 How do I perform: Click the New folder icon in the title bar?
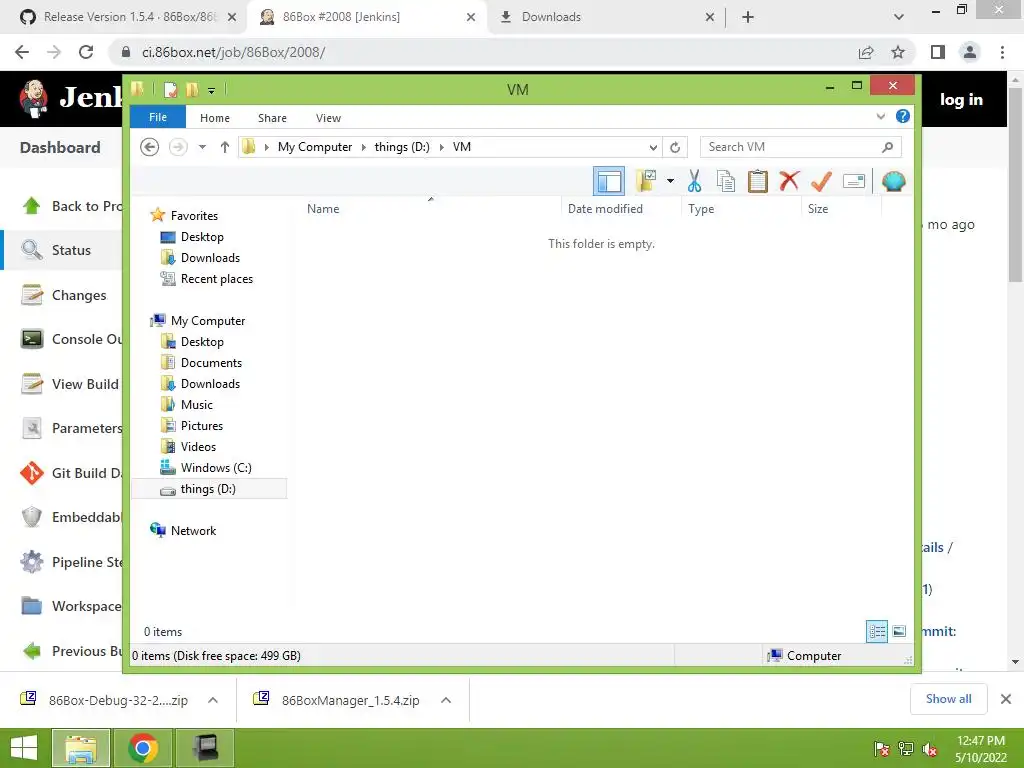click(191, 89)
